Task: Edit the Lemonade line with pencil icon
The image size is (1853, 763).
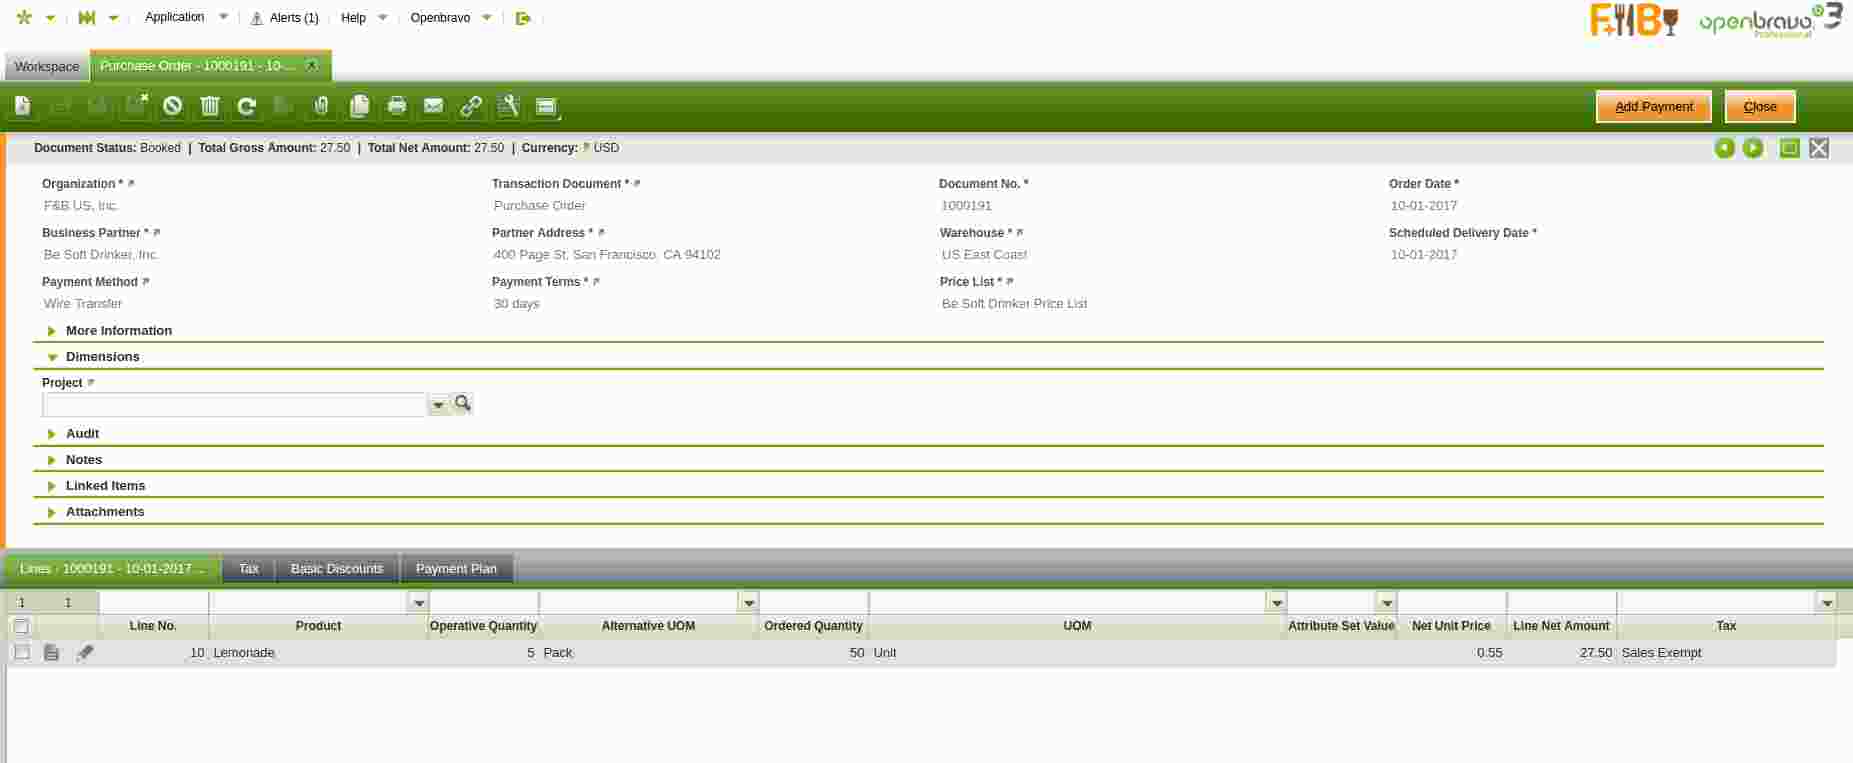Action: tap(85, 653)
